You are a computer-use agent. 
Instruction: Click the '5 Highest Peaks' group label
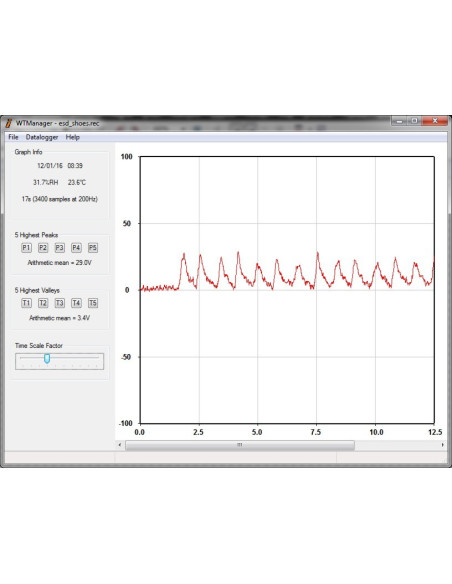(x=36, y=235)
